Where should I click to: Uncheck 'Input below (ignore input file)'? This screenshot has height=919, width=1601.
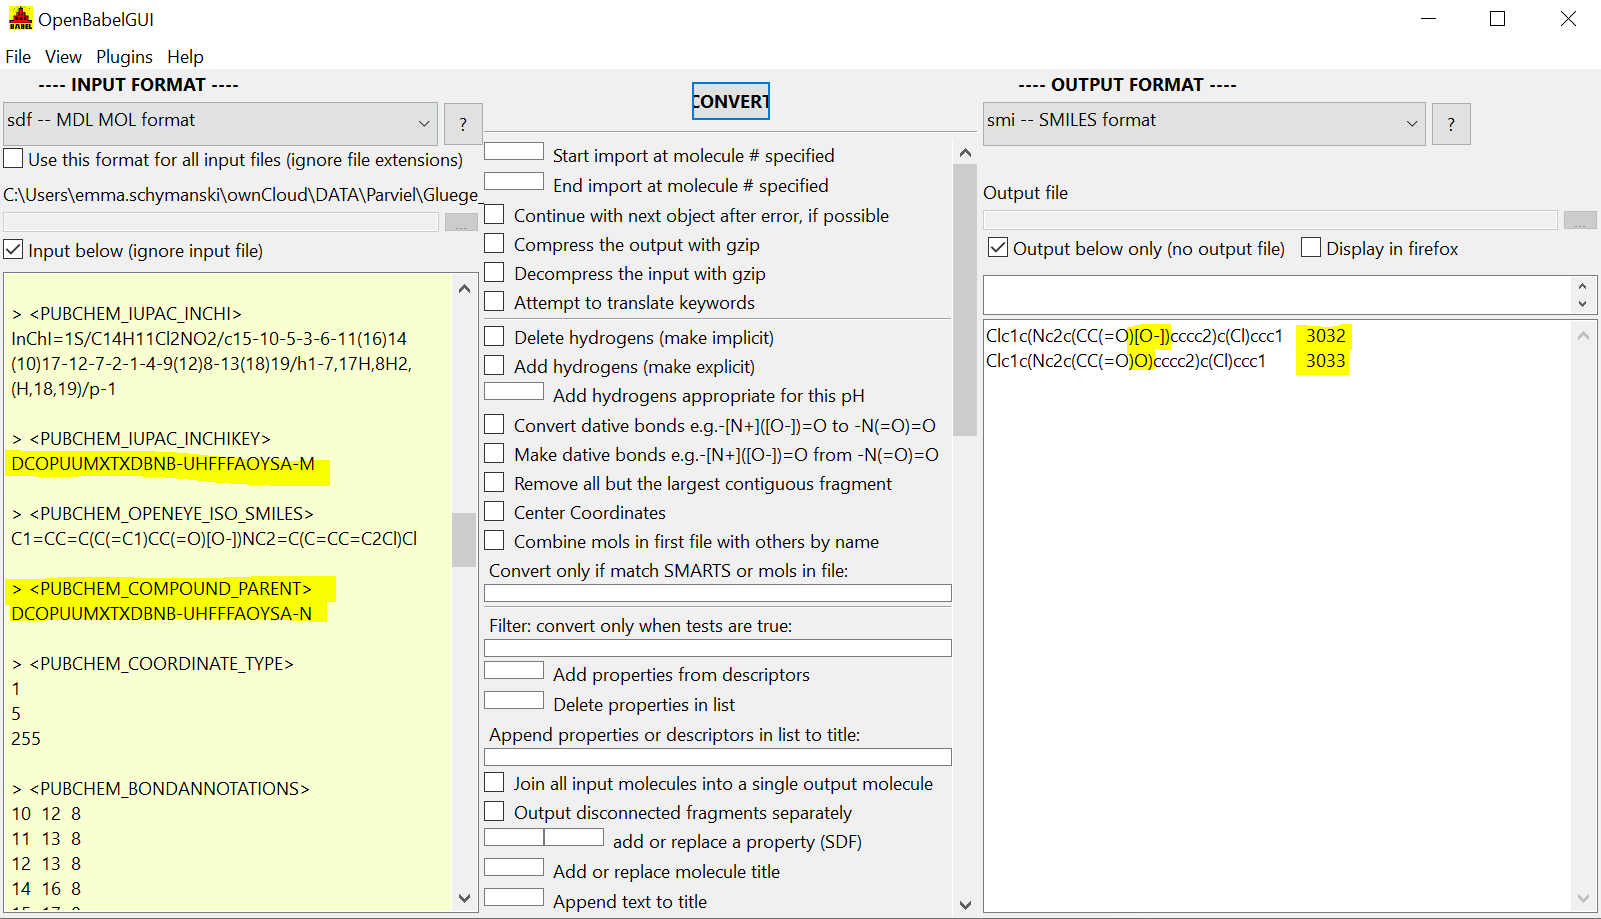(x=14, y=250)
